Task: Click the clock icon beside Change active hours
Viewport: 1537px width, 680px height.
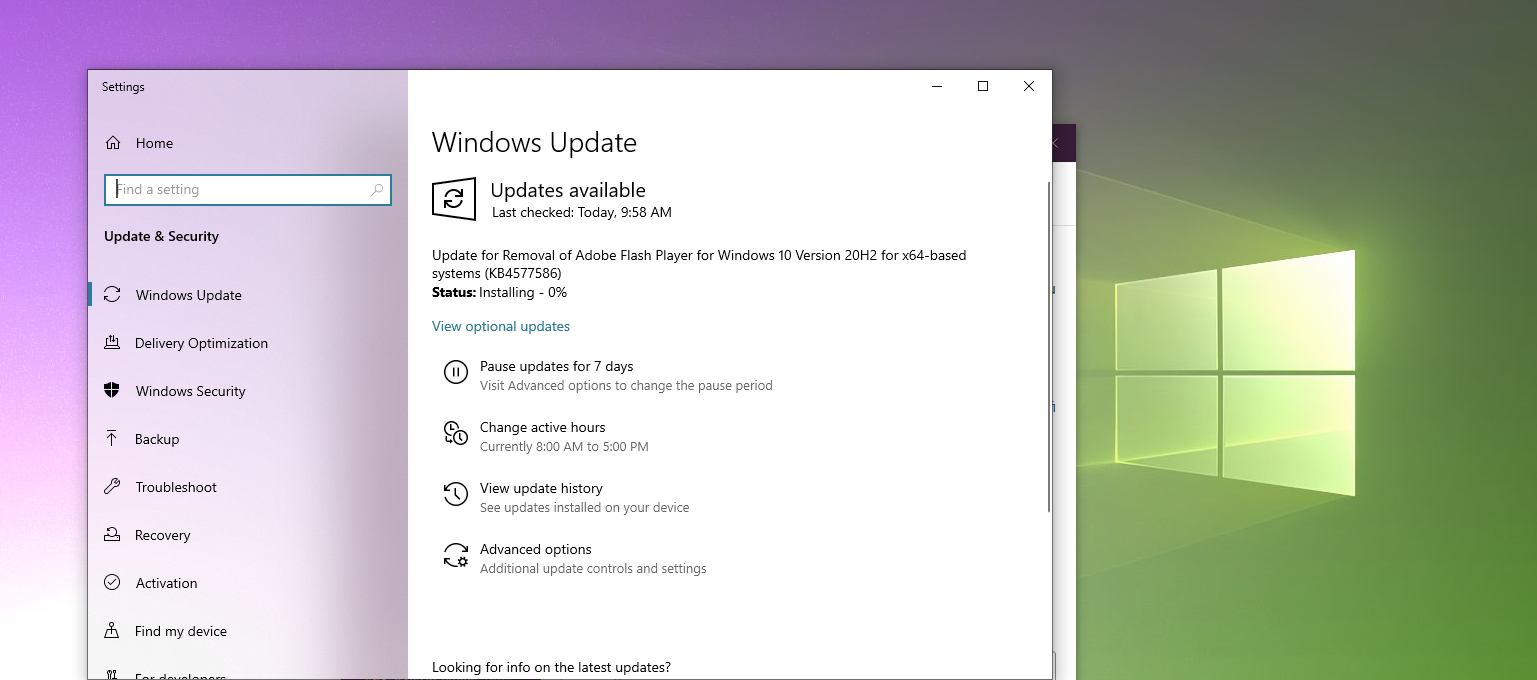Action: coord(455,433)
